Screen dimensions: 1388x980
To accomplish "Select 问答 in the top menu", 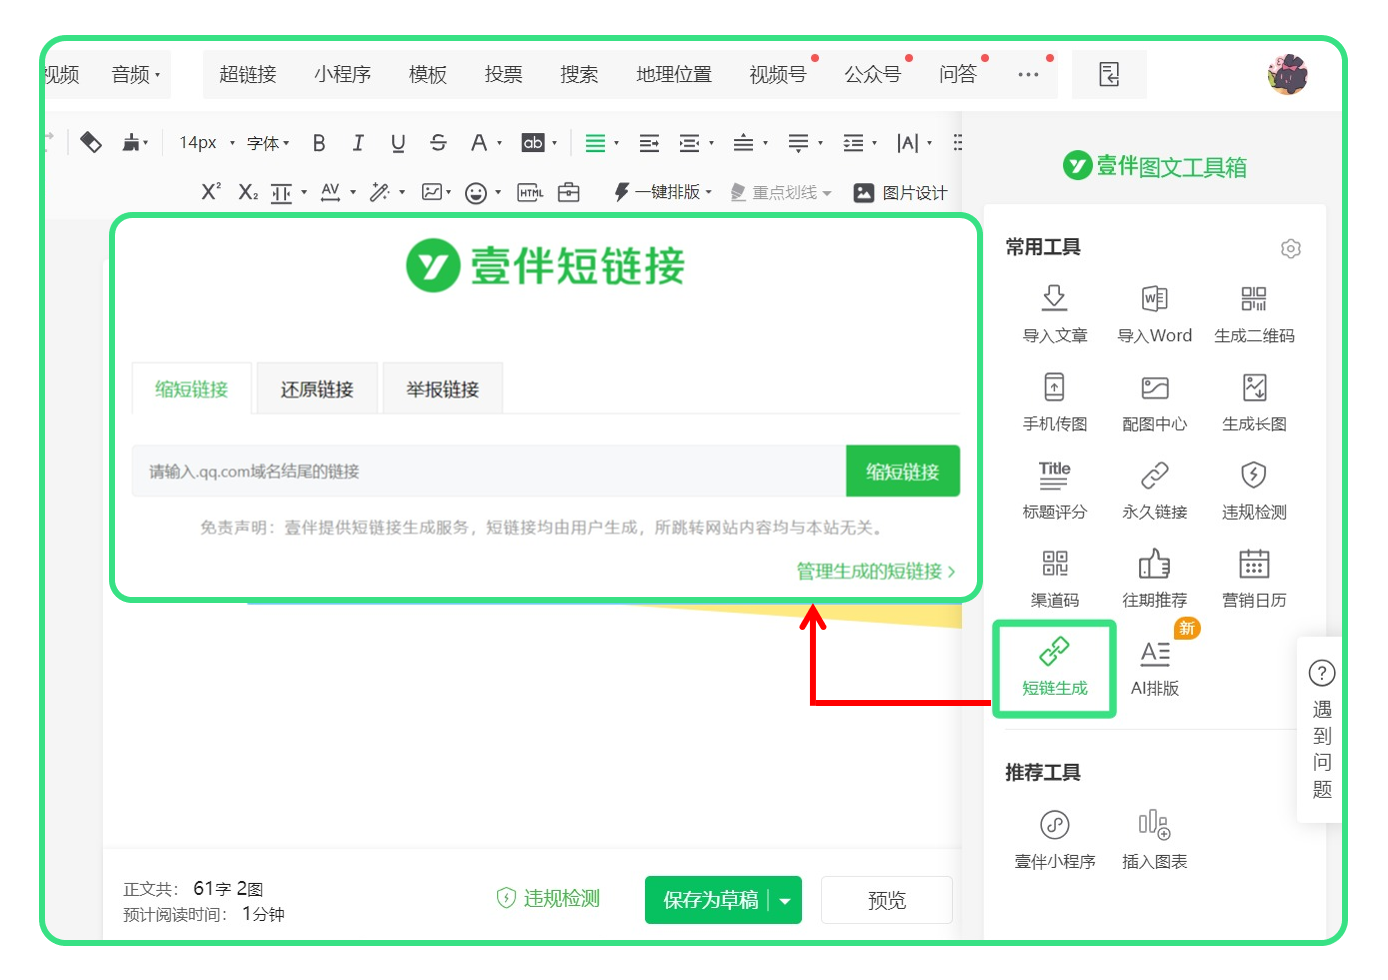I will click(958, 74).
